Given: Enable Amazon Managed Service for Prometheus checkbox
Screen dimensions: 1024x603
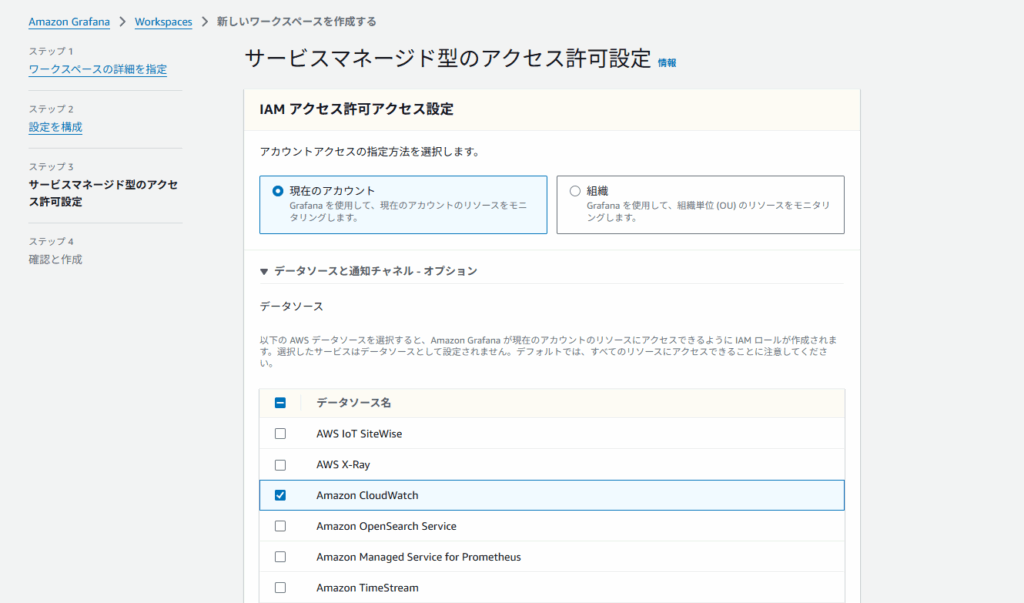Looking at the screenshot, I should pos(280,557).
